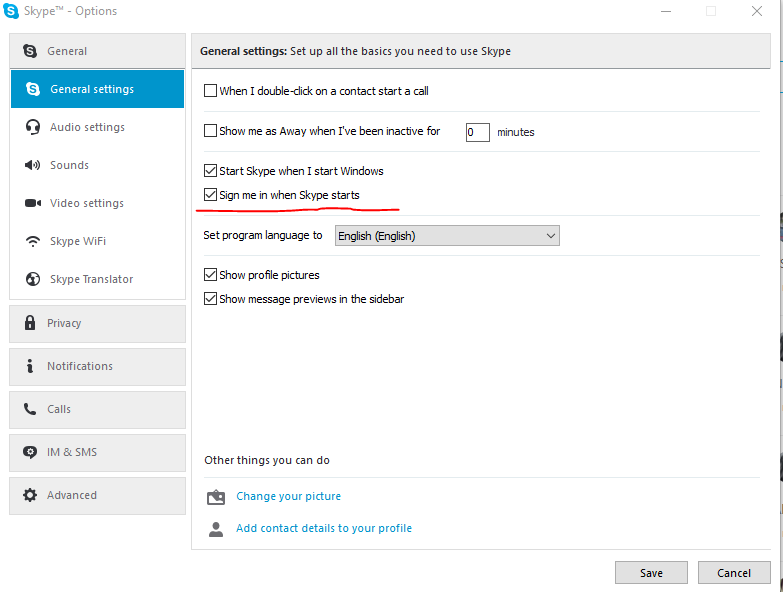Click the Save button
783x592 pixels.
[x=651, y=573]
